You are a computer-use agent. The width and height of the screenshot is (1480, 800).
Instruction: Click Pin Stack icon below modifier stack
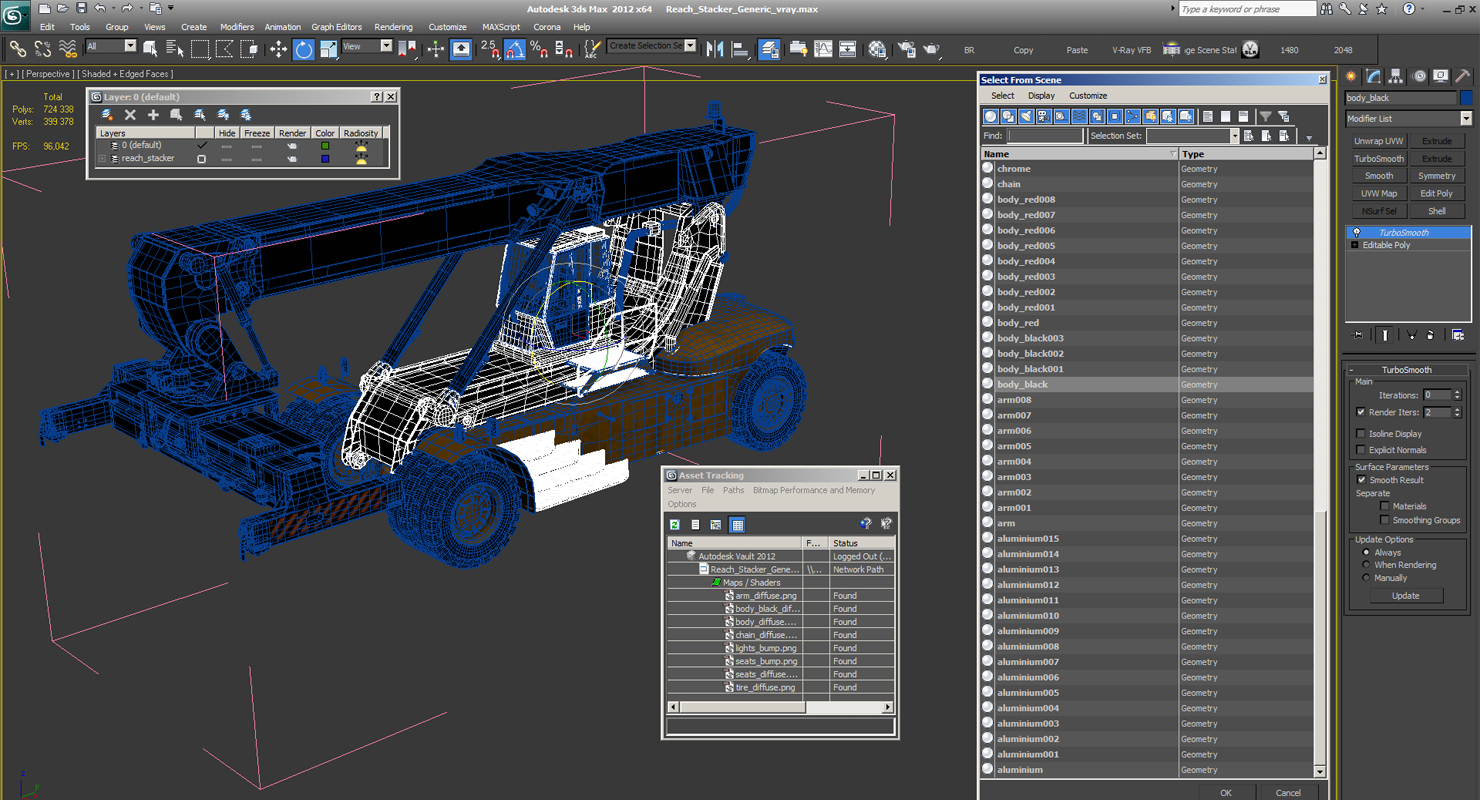coord(1358,335)
